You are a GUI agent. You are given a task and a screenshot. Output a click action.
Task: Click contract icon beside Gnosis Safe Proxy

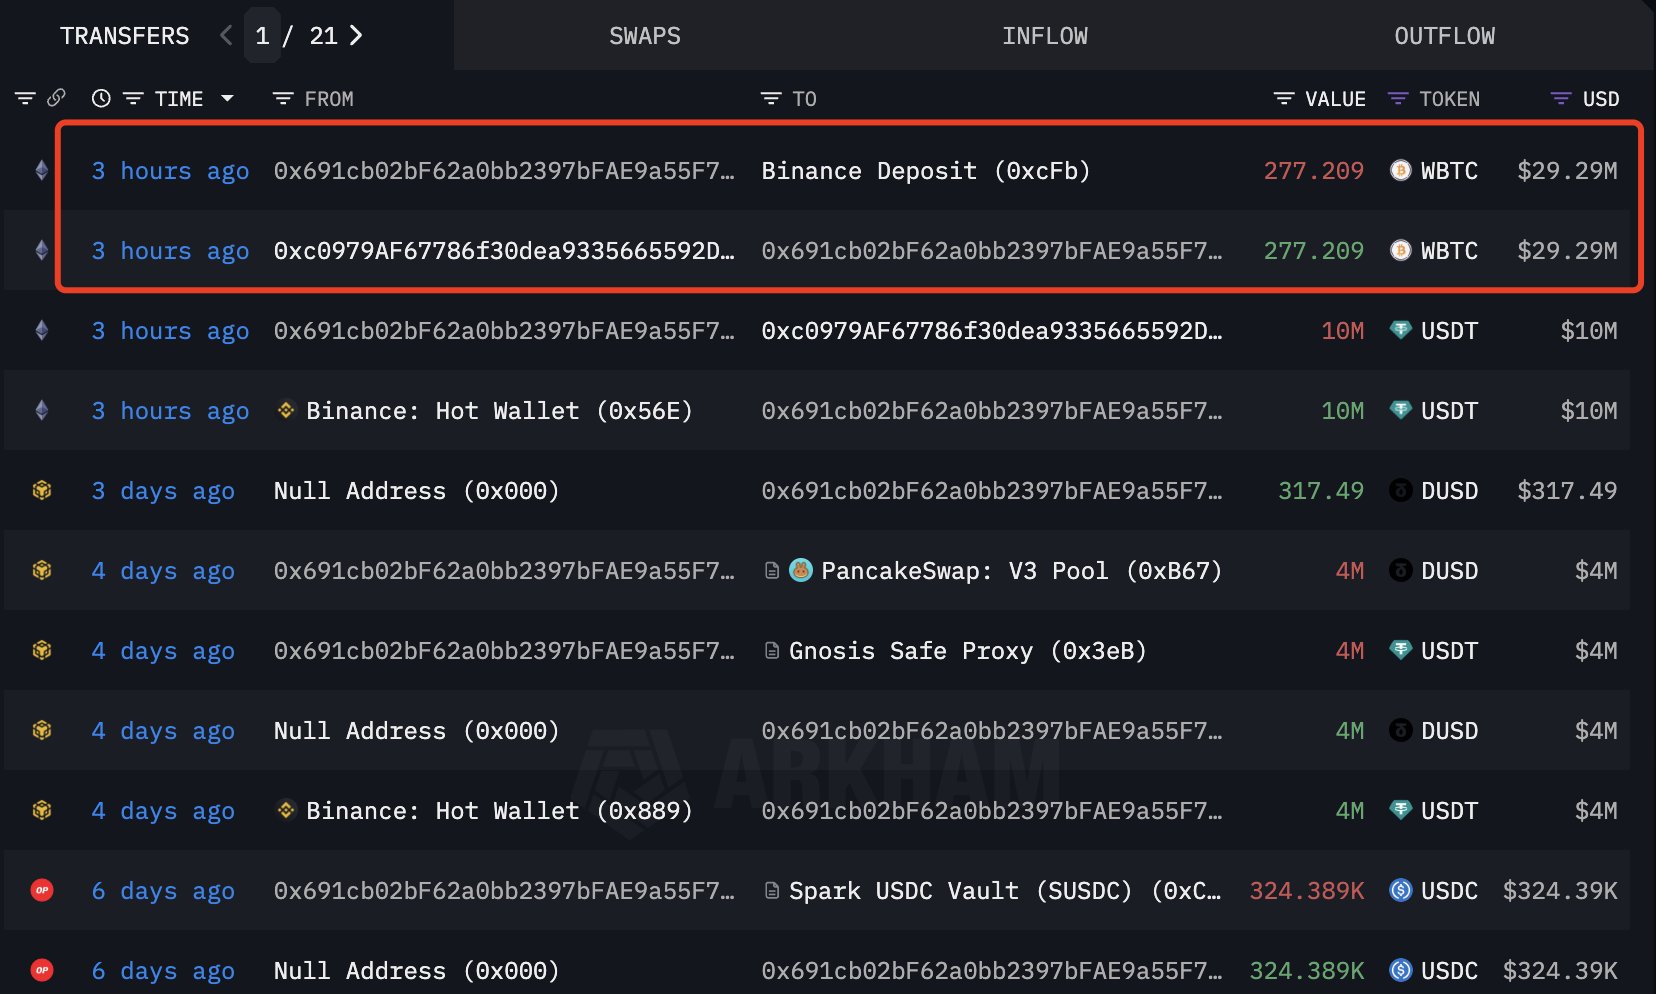click(x=772, y=651)
